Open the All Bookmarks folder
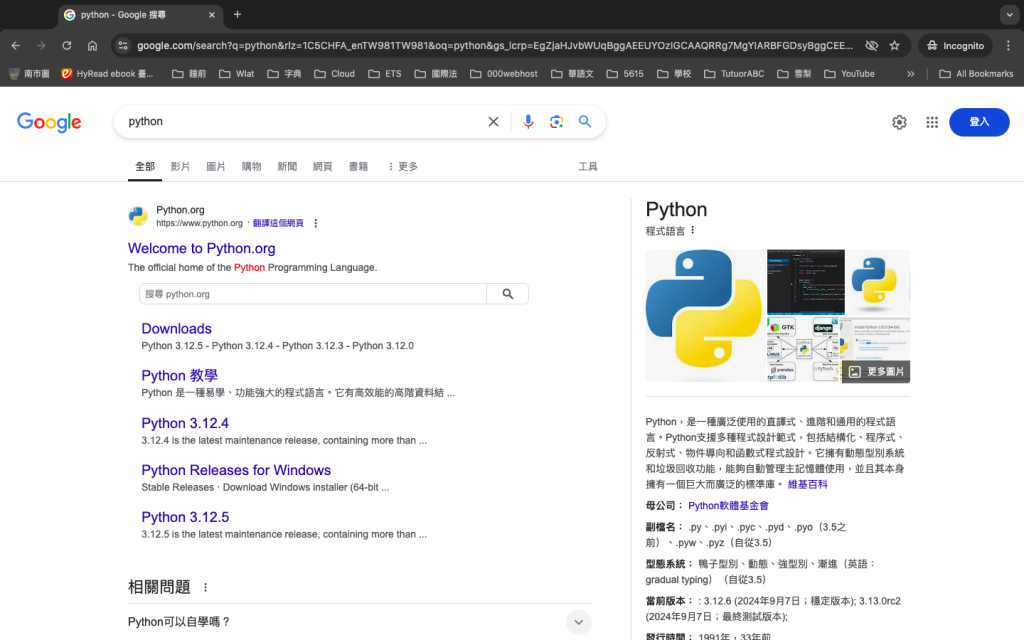1024x640 pixels. point(976,74)
